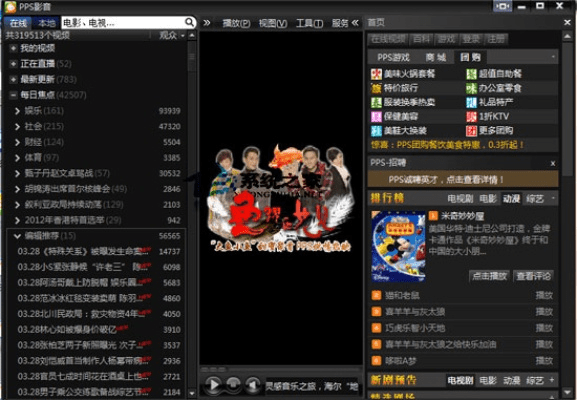Open the 服装换季热卖 icon

(376, 102)
